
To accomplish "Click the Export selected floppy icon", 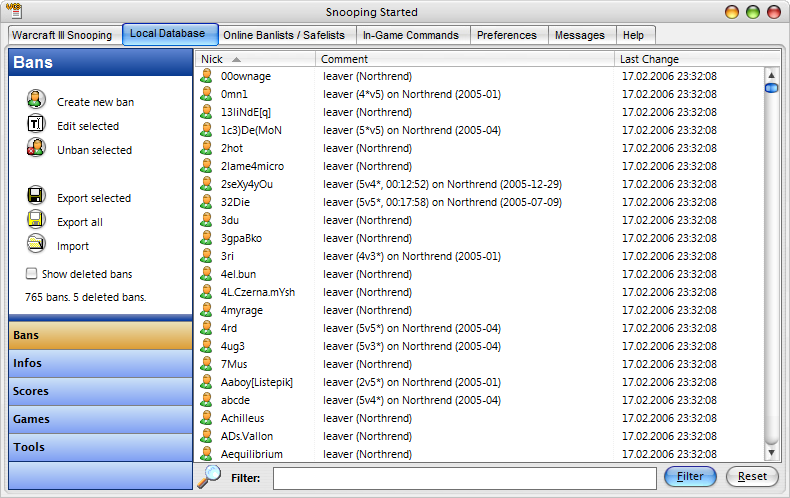I will [36, 196].
